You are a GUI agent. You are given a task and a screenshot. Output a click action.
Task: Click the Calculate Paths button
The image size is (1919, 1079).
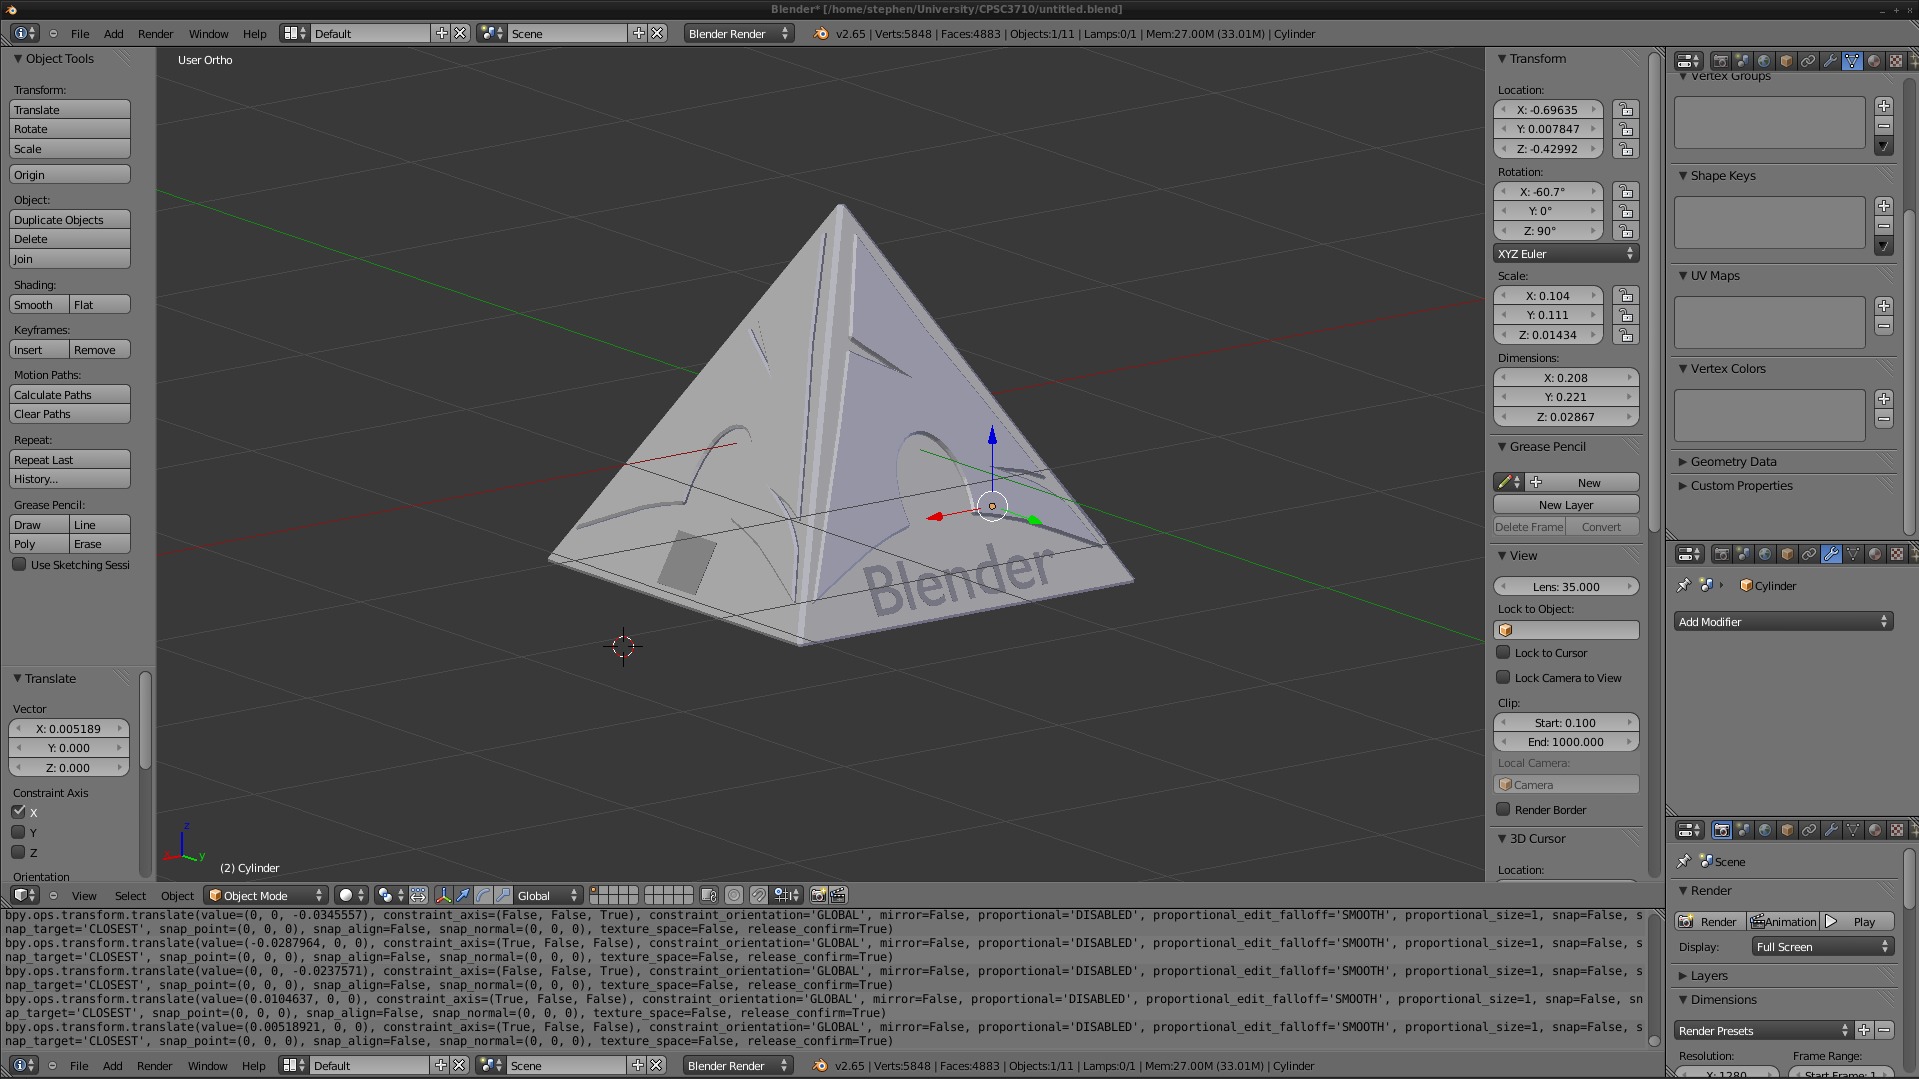coord(70,395)
